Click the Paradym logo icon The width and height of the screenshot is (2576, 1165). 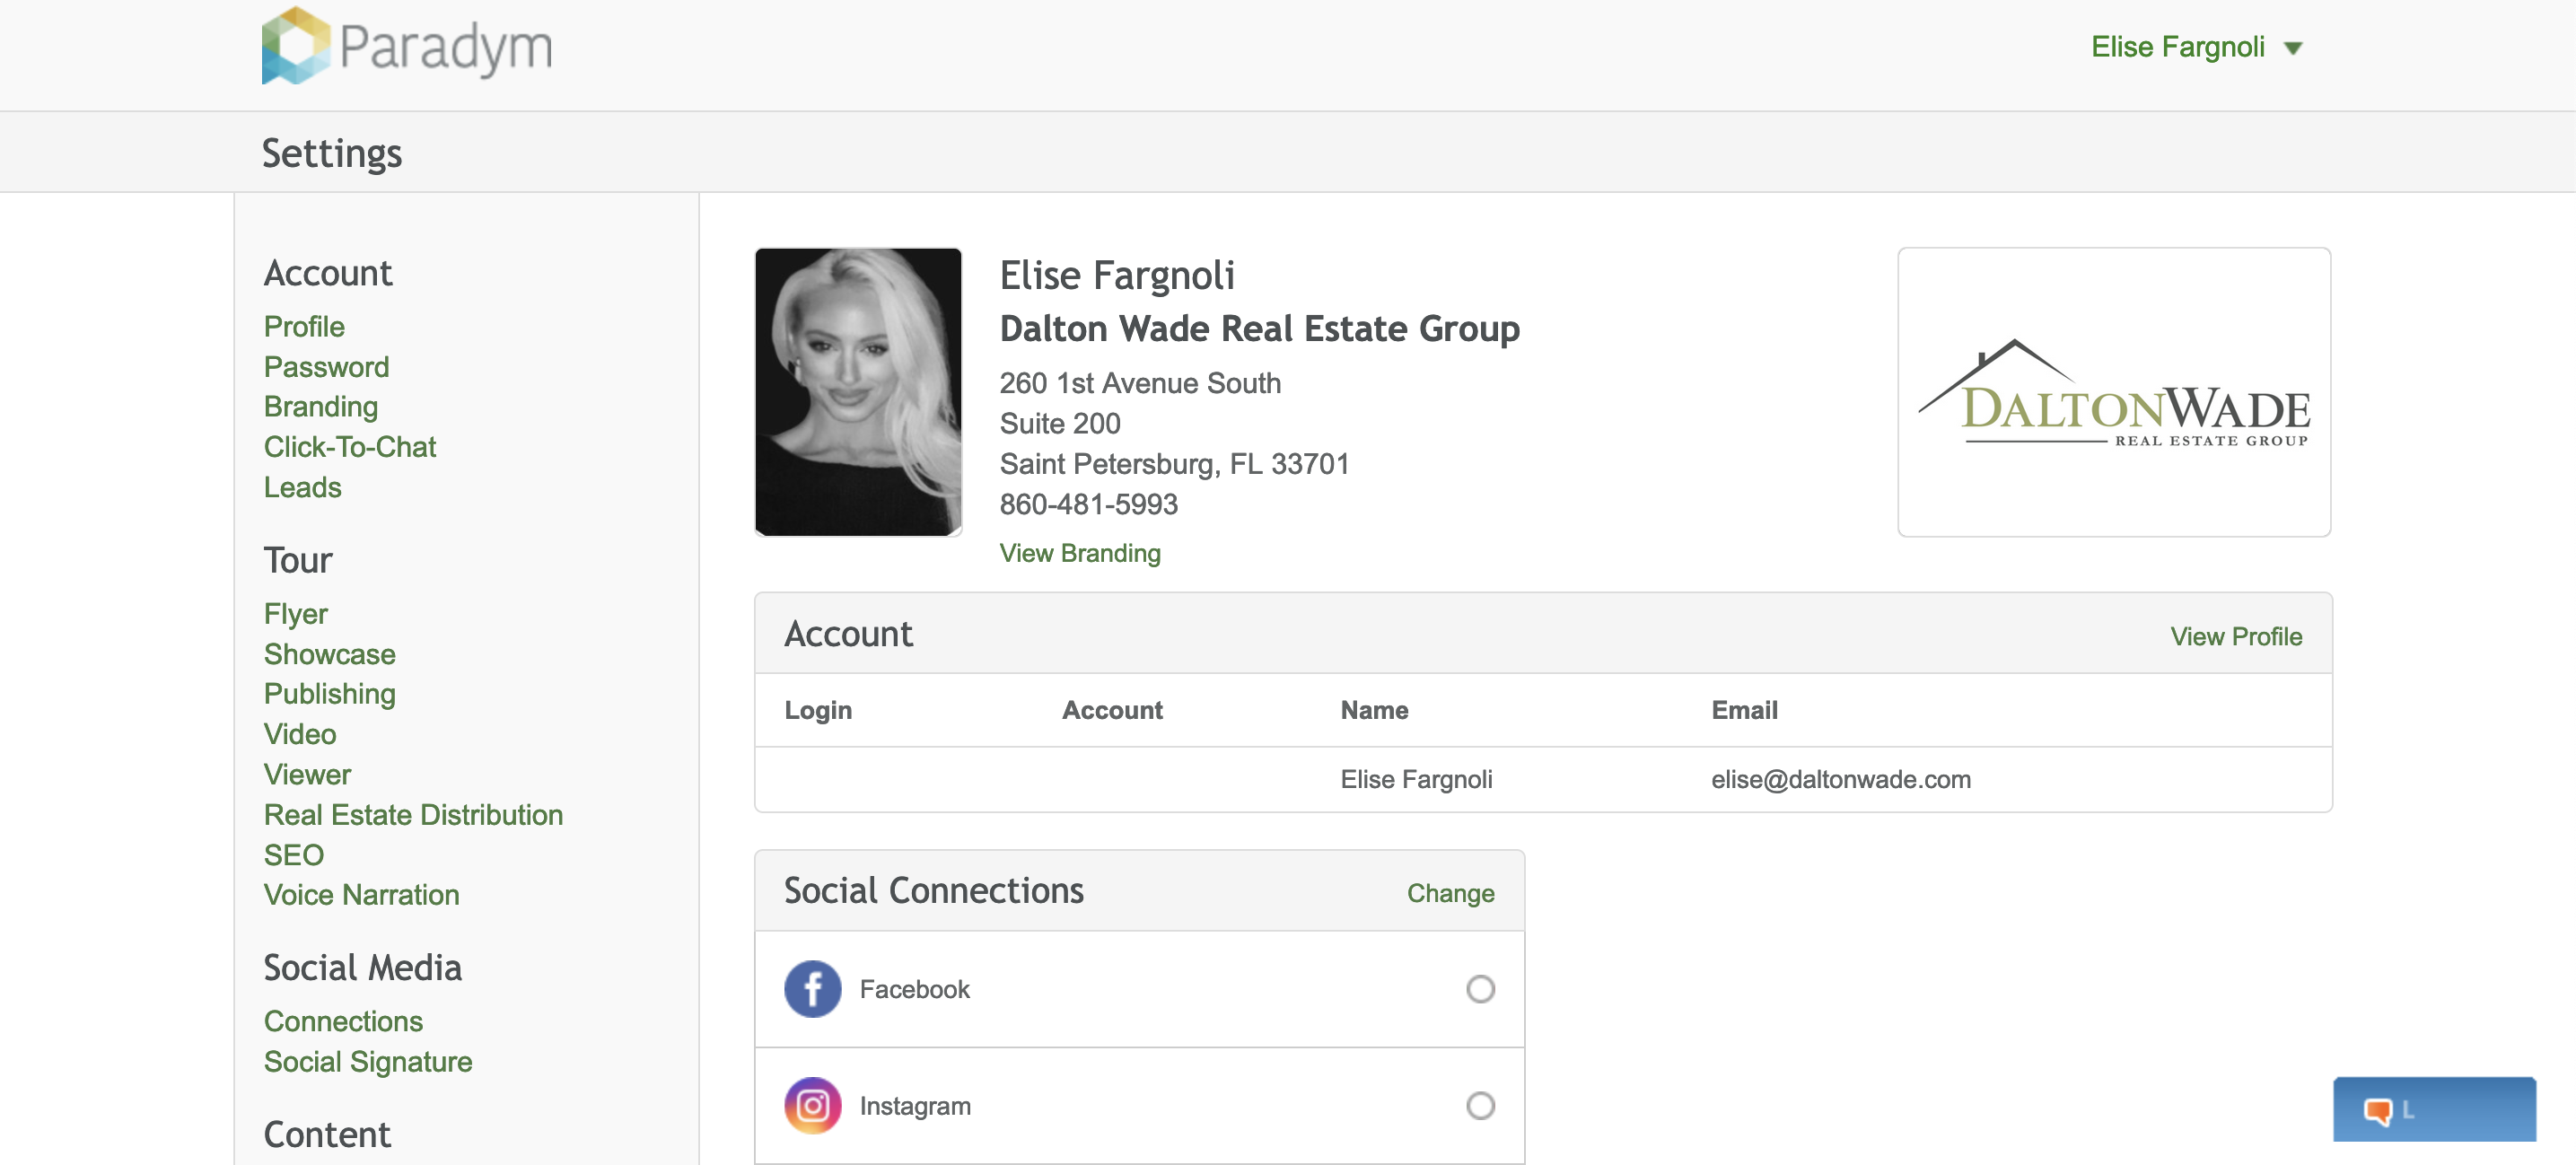click(x=295, y=46)
